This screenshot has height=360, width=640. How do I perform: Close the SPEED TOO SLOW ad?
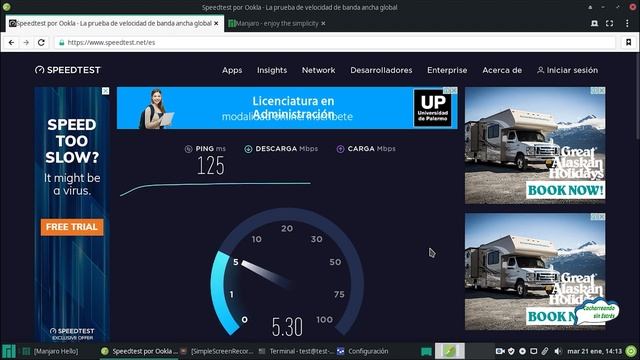pyautogui.click(x=105, y=91)
